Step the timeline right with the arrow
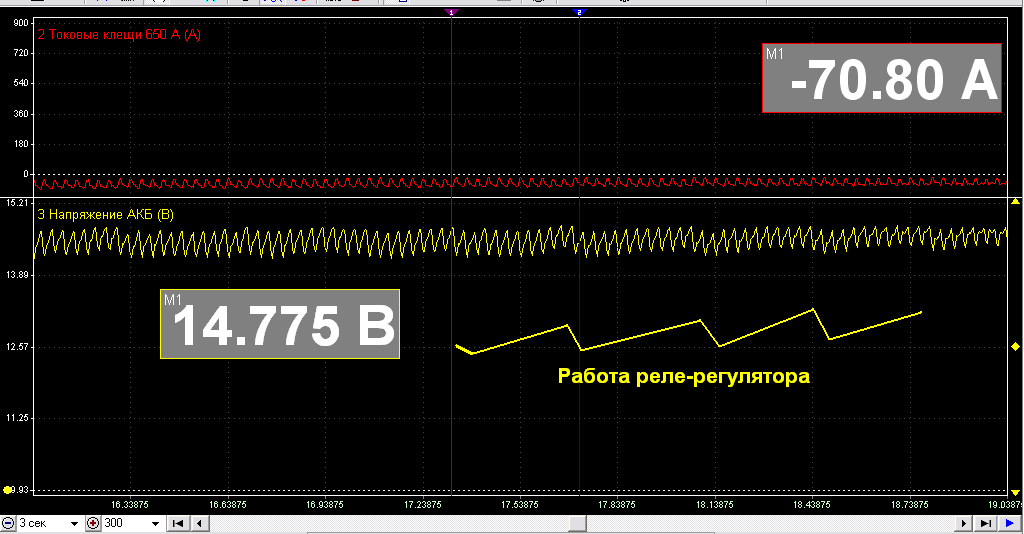The width and height of the screenshot is (1024, 534). (963, 524)
